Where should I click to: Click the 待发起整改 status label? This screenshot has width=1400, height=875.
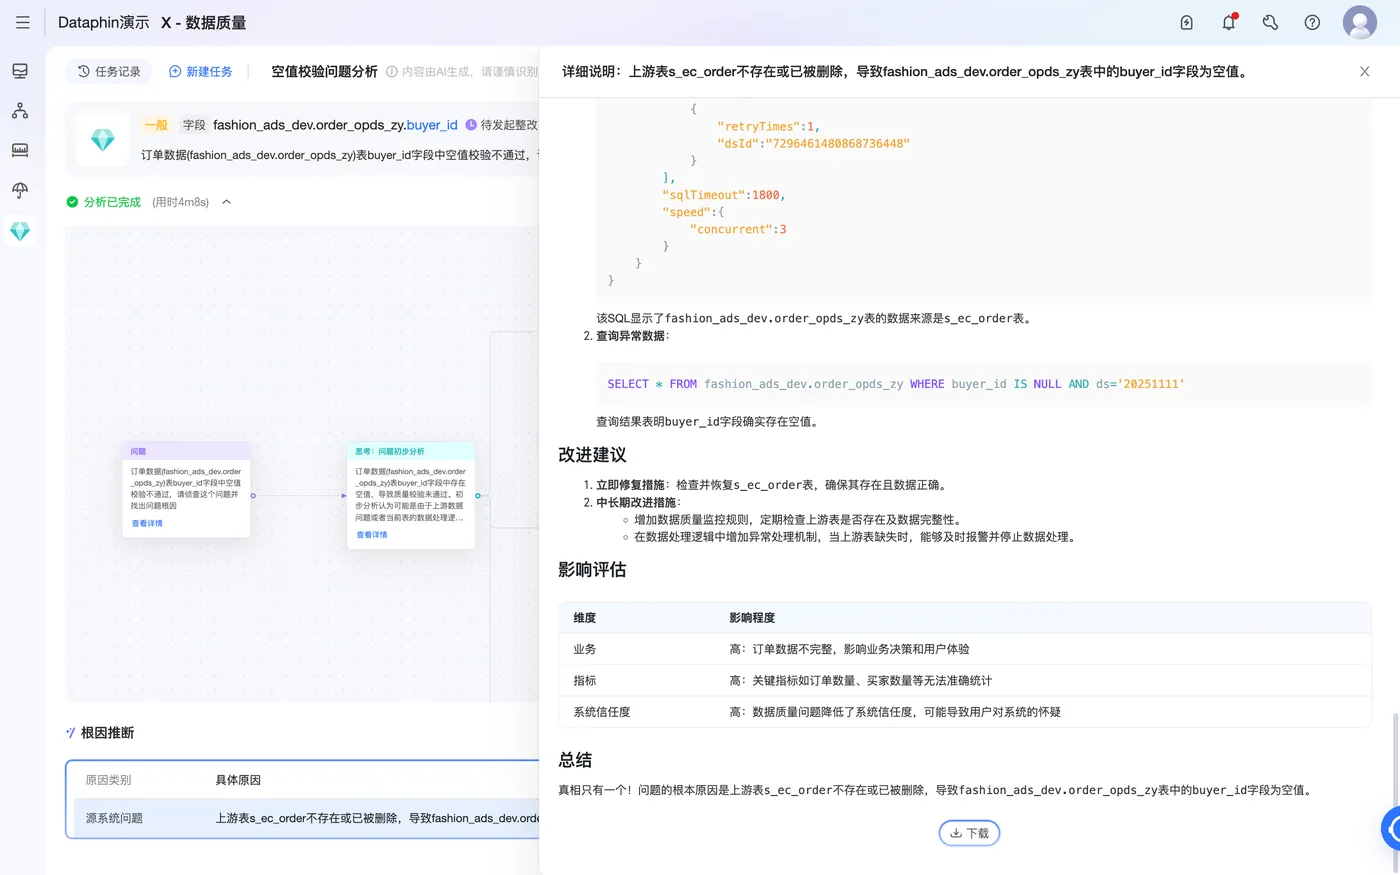pyautogui.click(x=509, y=125)
